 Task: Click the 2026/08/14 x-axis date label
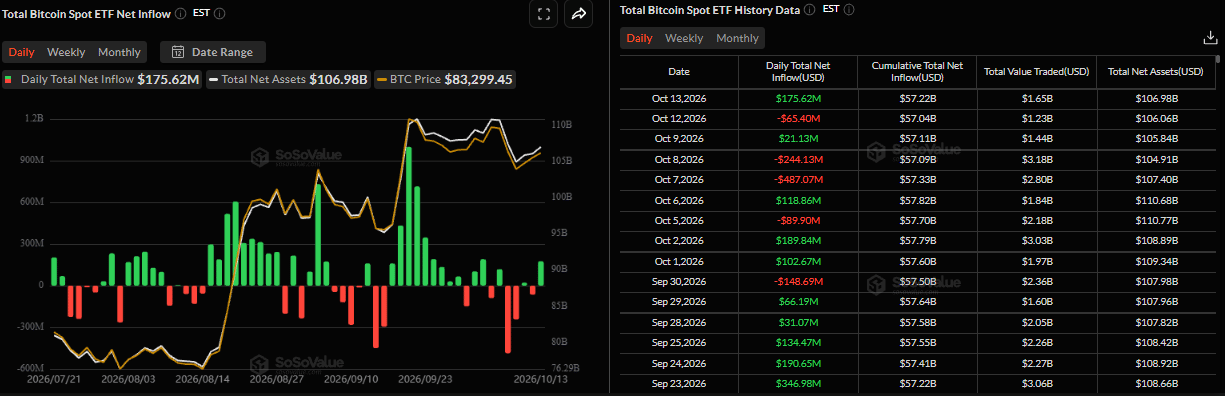coord(202,380)
